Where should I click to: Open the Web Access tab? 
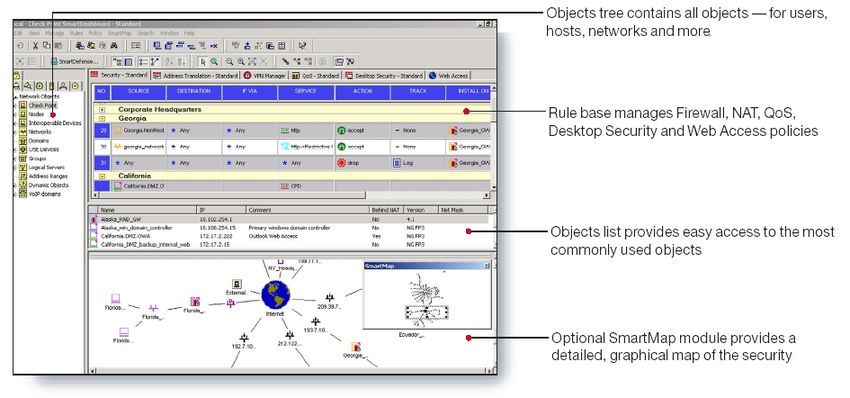coord(448,76)
